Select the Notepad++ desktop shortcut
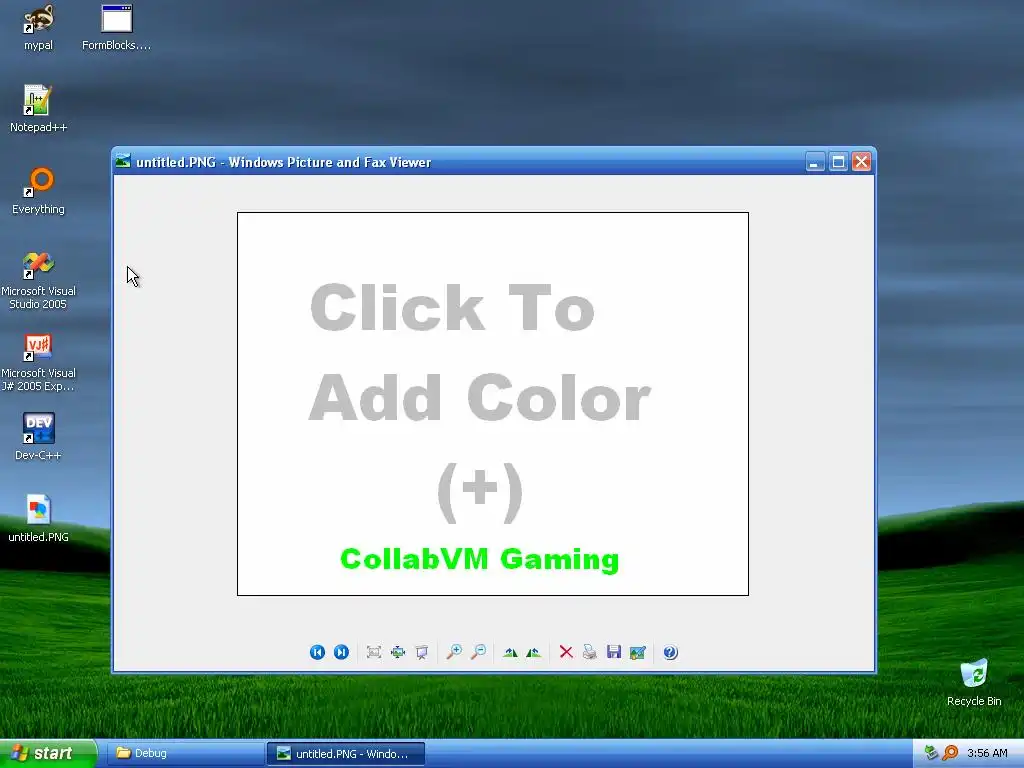 pos(38,109)
